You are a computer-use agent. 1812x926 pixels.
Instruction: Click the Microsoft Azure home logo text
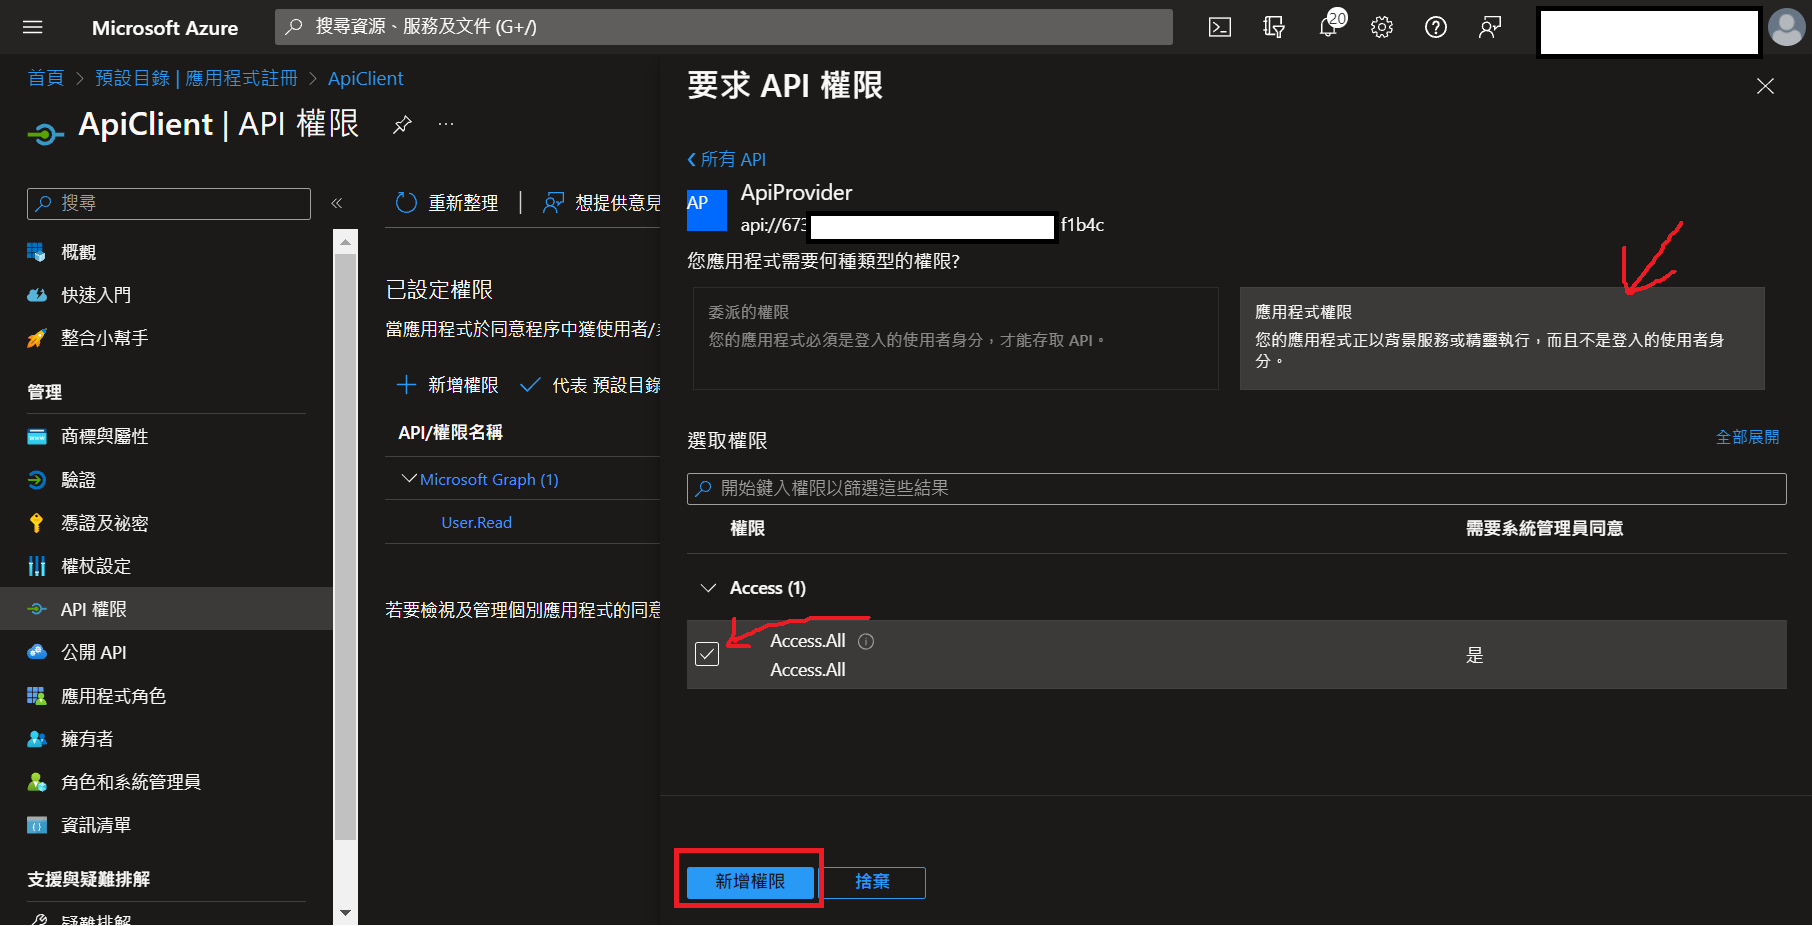coord(165,28)
